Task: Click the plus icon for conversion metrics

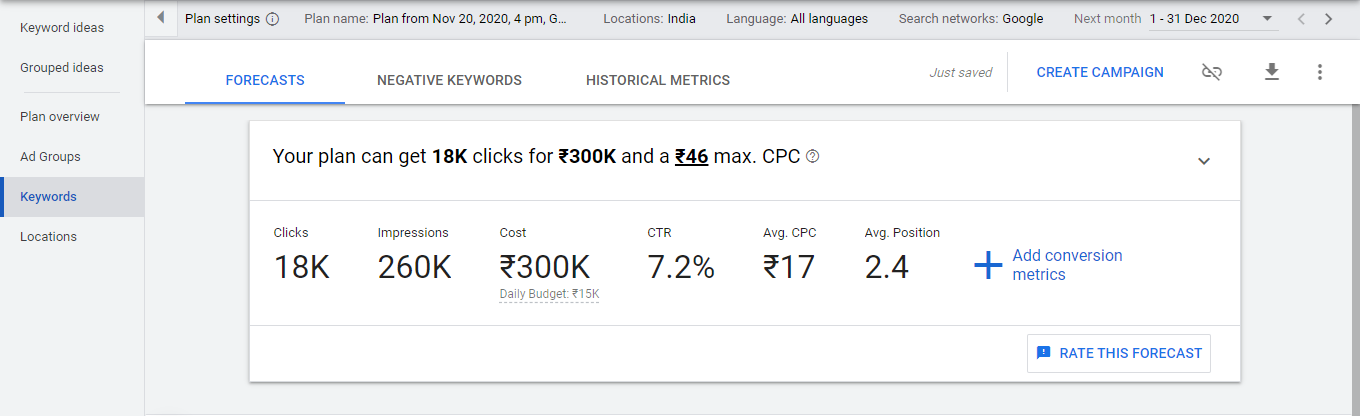Action: coord(988,265)
